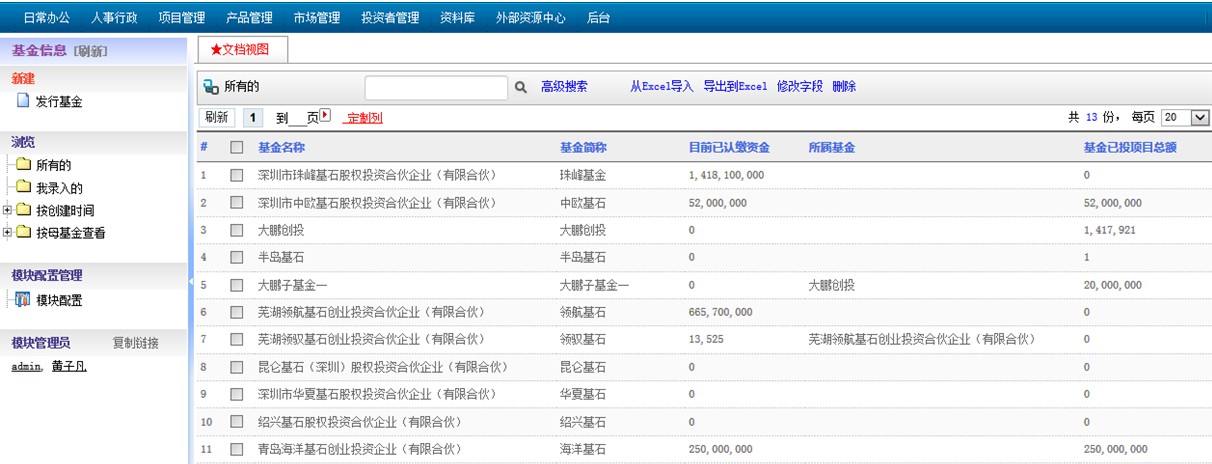Check the box for 领驭基石 row
This screenshot has height=464, width=1212.
(237, 339)
